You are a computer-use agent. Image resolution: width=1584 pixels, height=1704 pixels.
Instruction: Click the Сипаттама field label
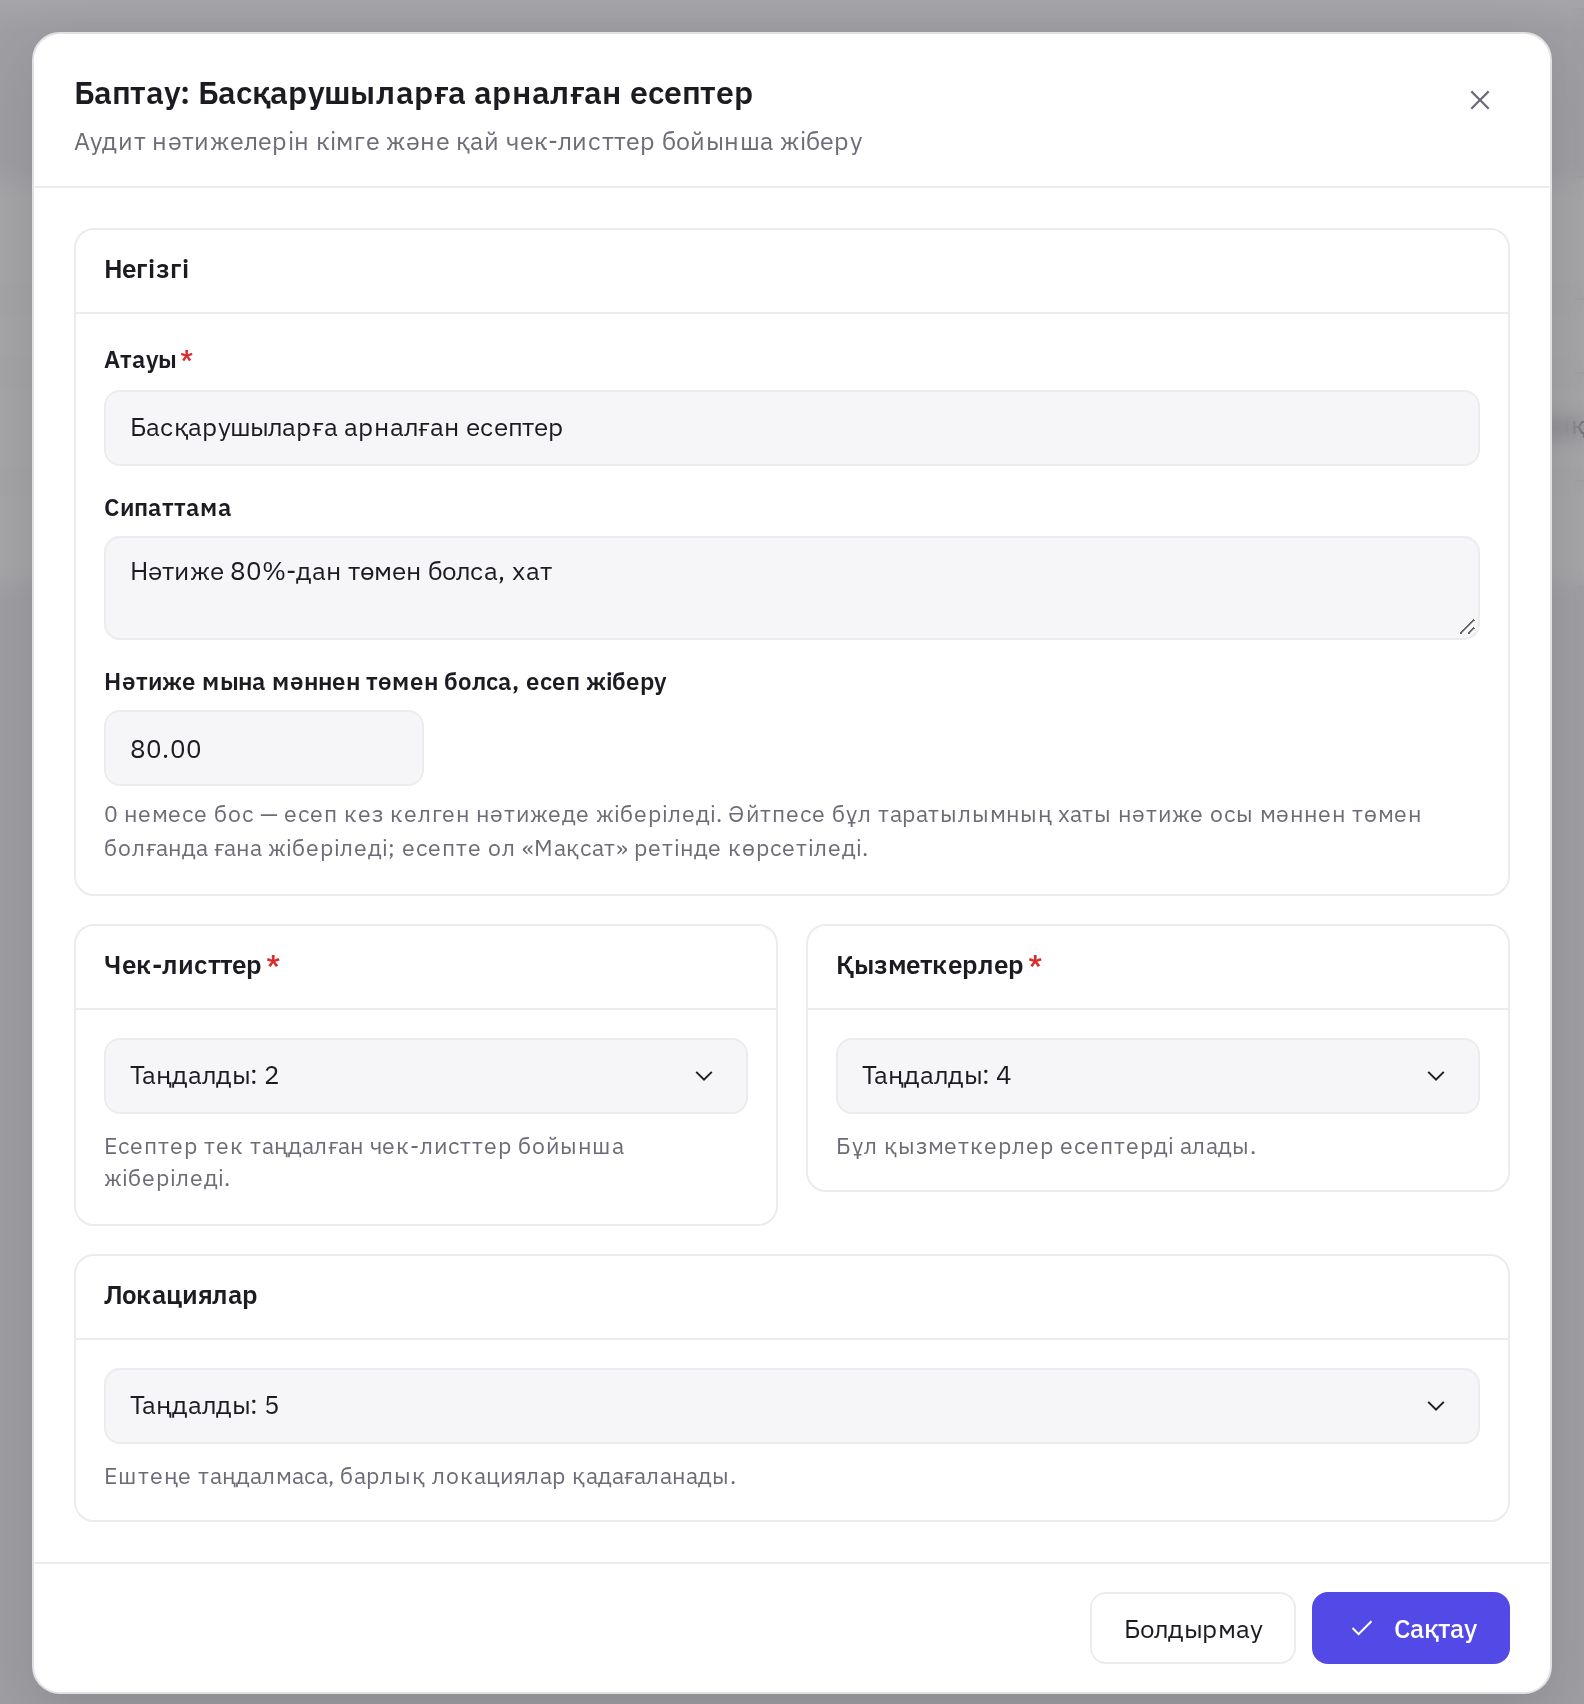click(167, 508)
